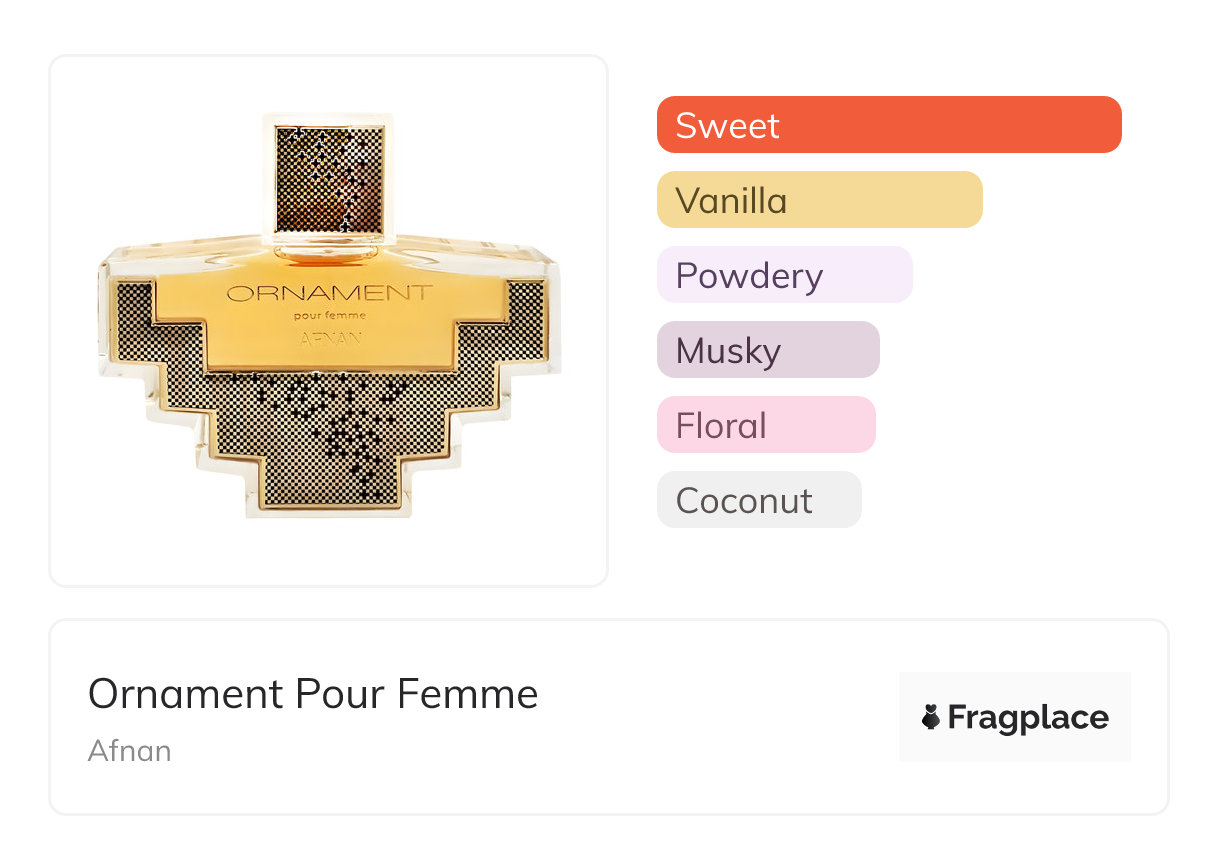
Task: Pick the Floral accord tag
Action: point(765,425)
